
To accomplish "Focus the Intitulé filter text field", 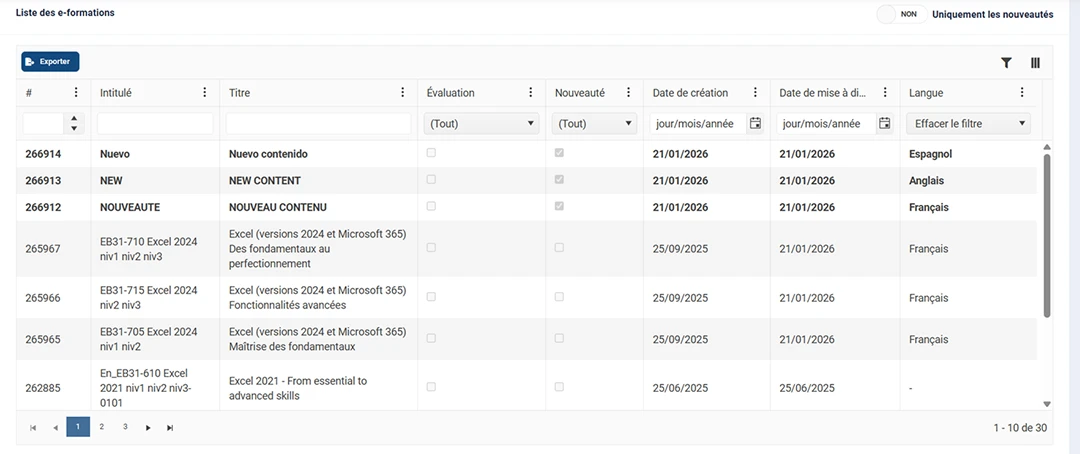I will [x=156, y=124].
